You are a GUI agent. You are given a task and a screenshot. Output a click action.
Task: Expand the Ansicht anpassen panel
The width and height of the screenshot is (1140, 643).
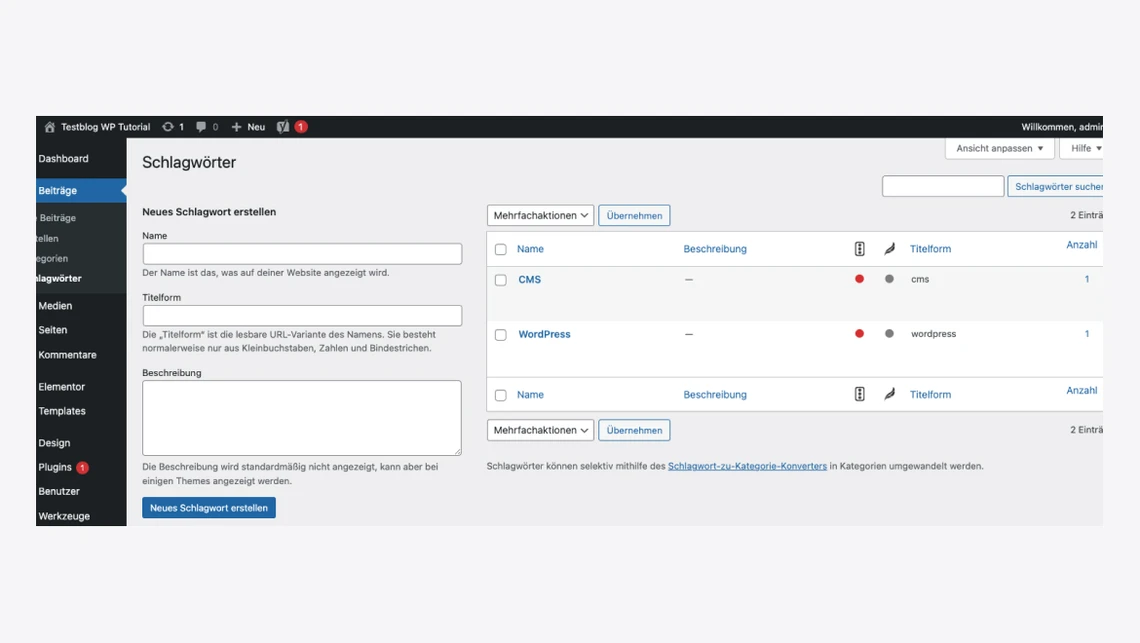(x=999, y=148)
